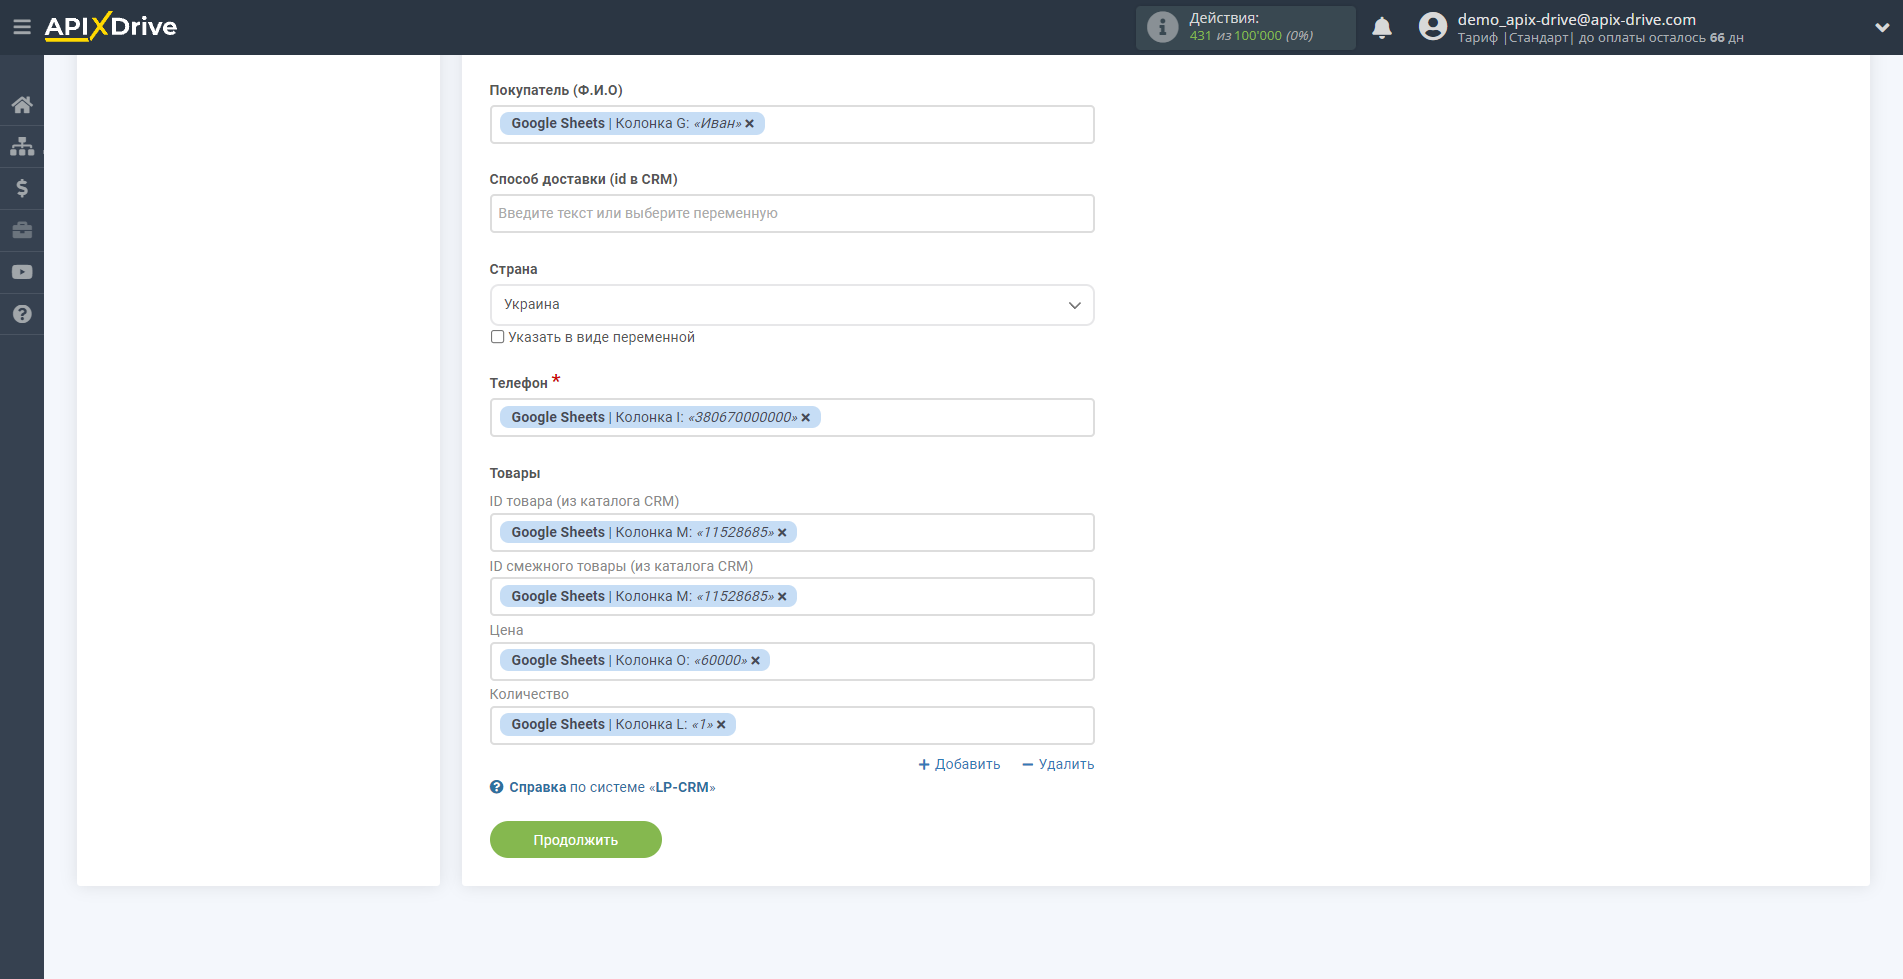
Task: Click the user avatar icon
Action: [1433, 27]
